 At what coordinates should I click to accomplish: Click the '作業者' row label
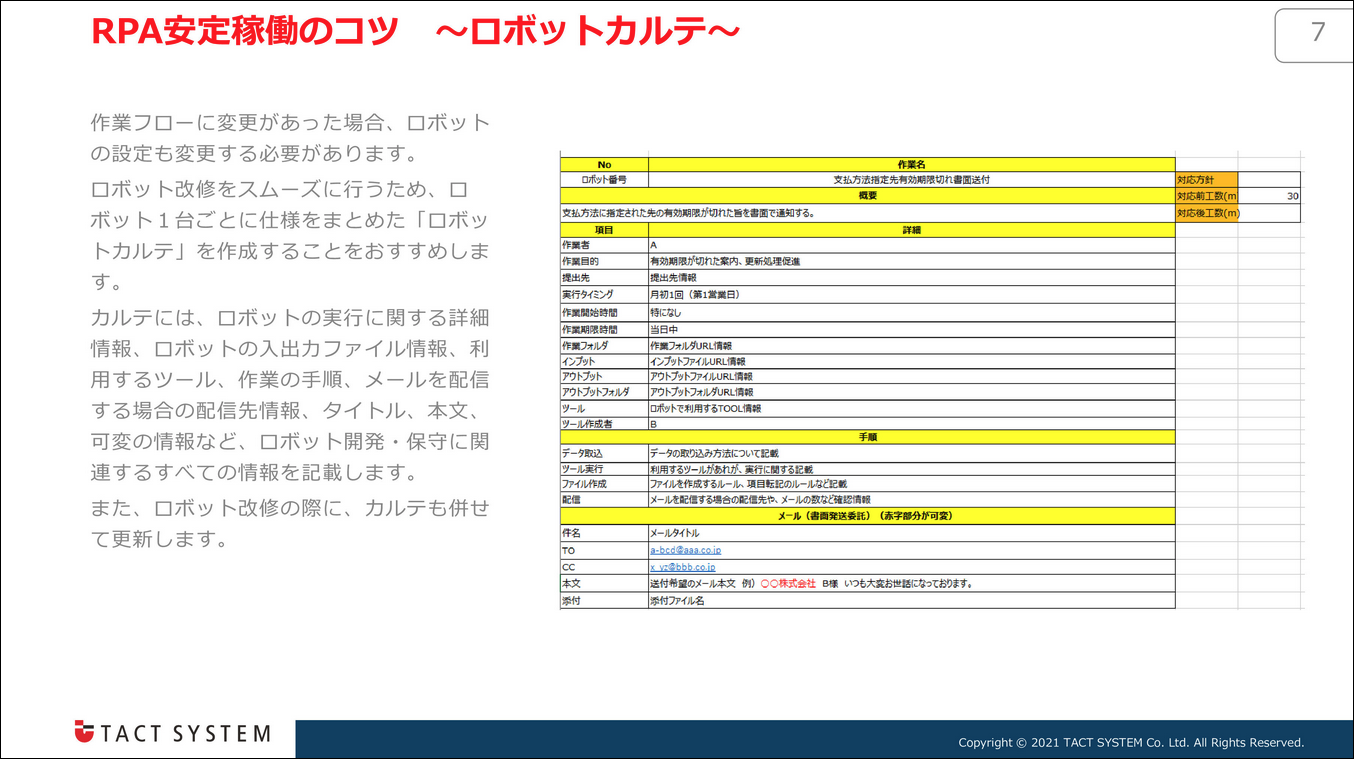tap(604, 245)
